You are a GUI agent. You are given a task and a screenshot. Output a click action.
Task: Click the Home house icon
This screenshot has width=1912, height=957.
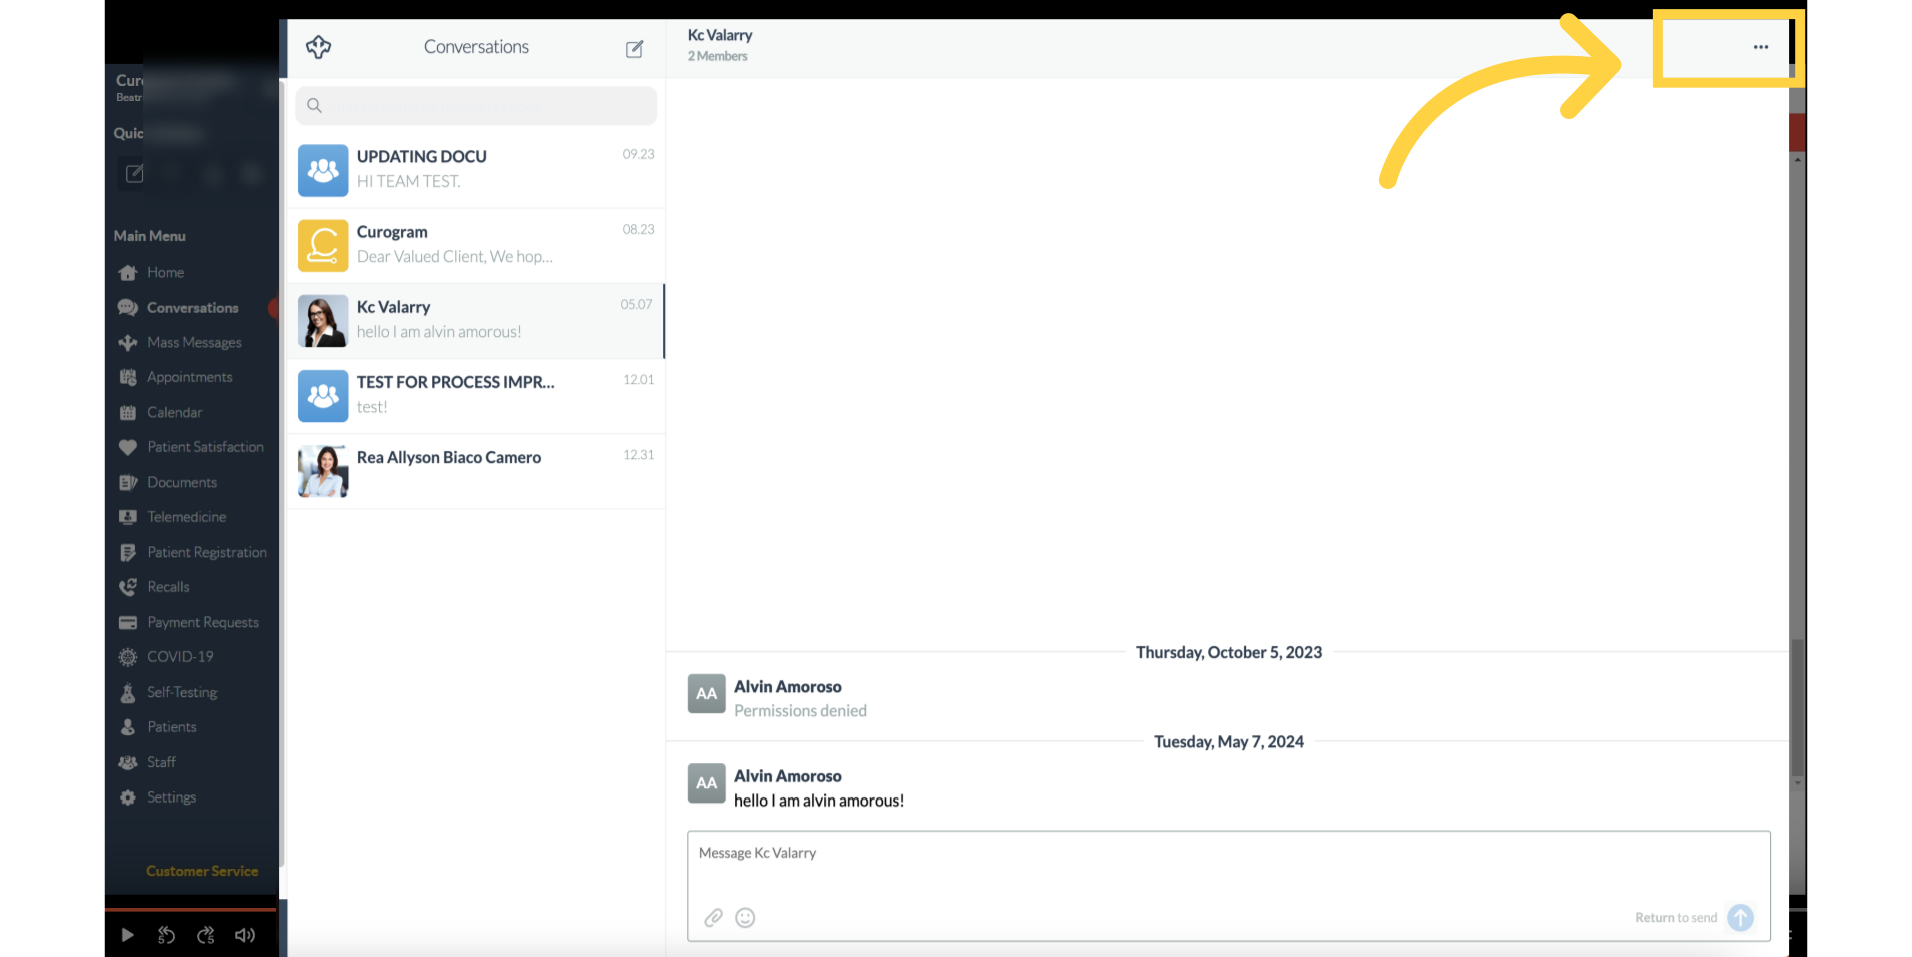click(x=128, y=273)
